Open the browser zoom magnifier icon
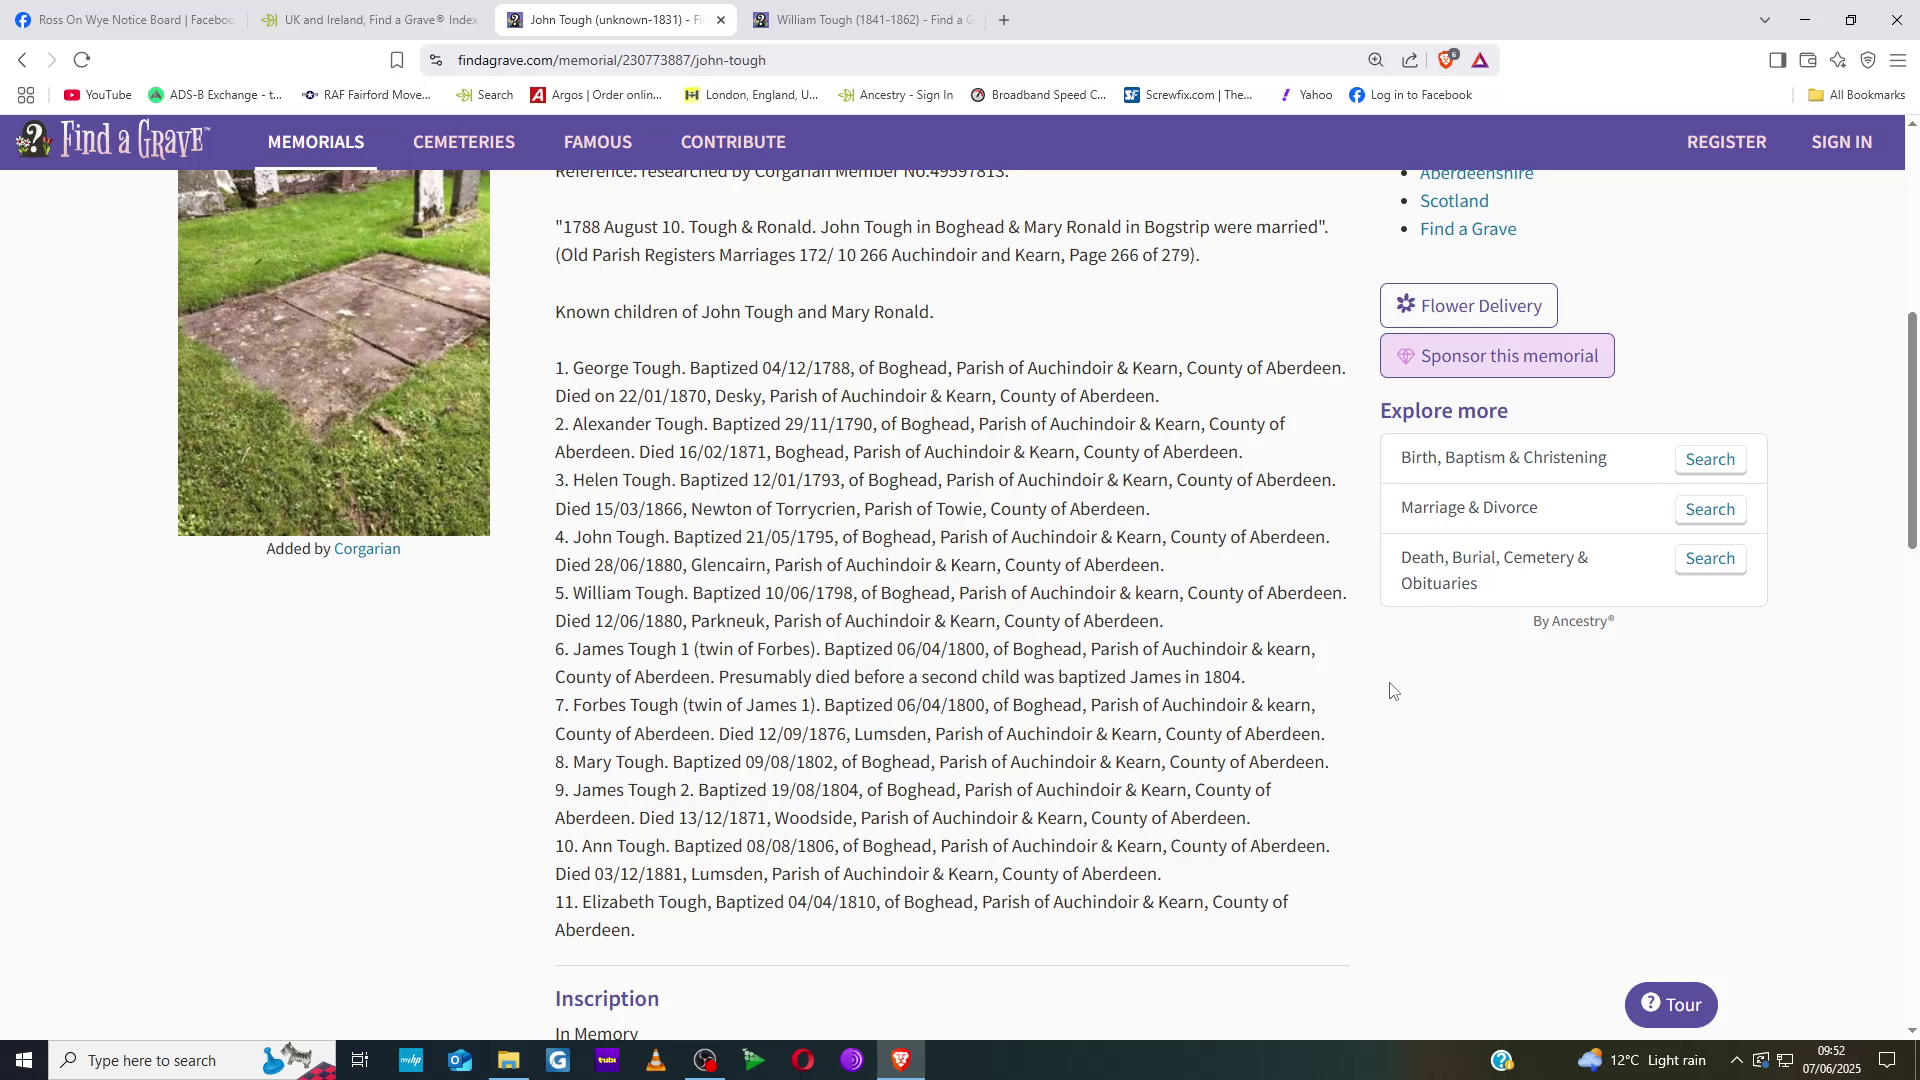The width and height of the screenshot is (1920, 1080). coord(1376,60)
